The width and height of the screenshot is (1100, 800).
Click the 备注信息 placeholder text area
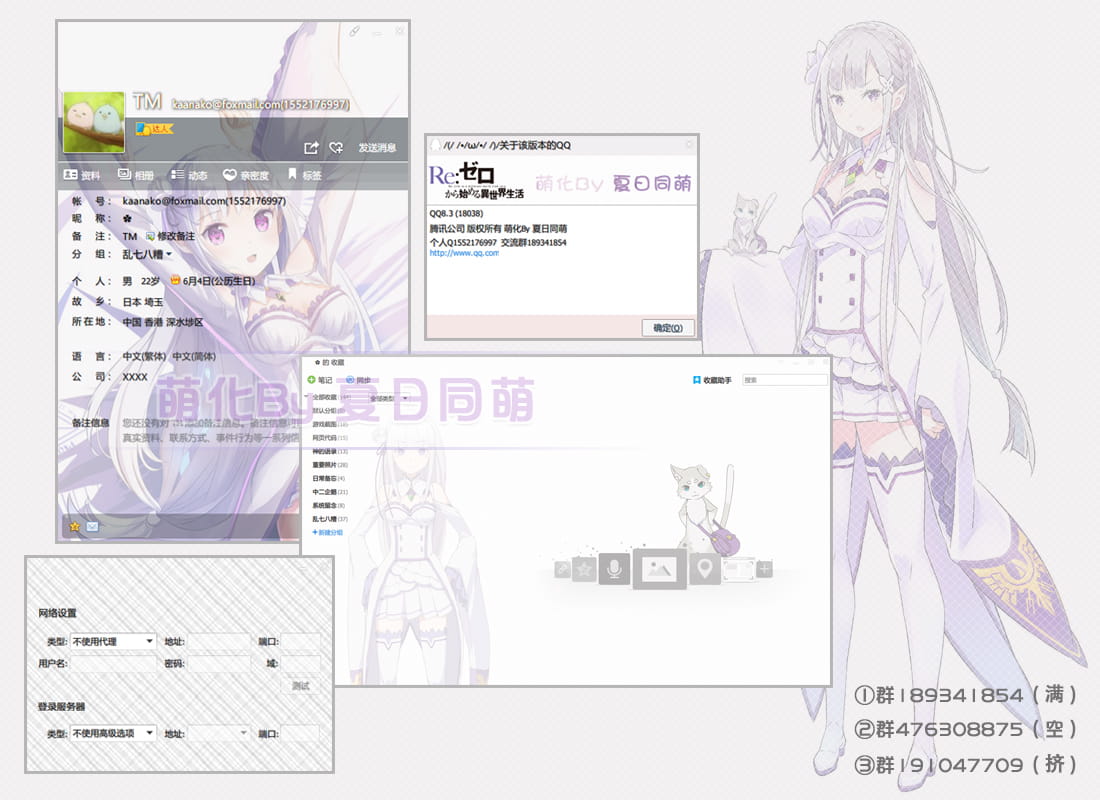pos(210,430)
